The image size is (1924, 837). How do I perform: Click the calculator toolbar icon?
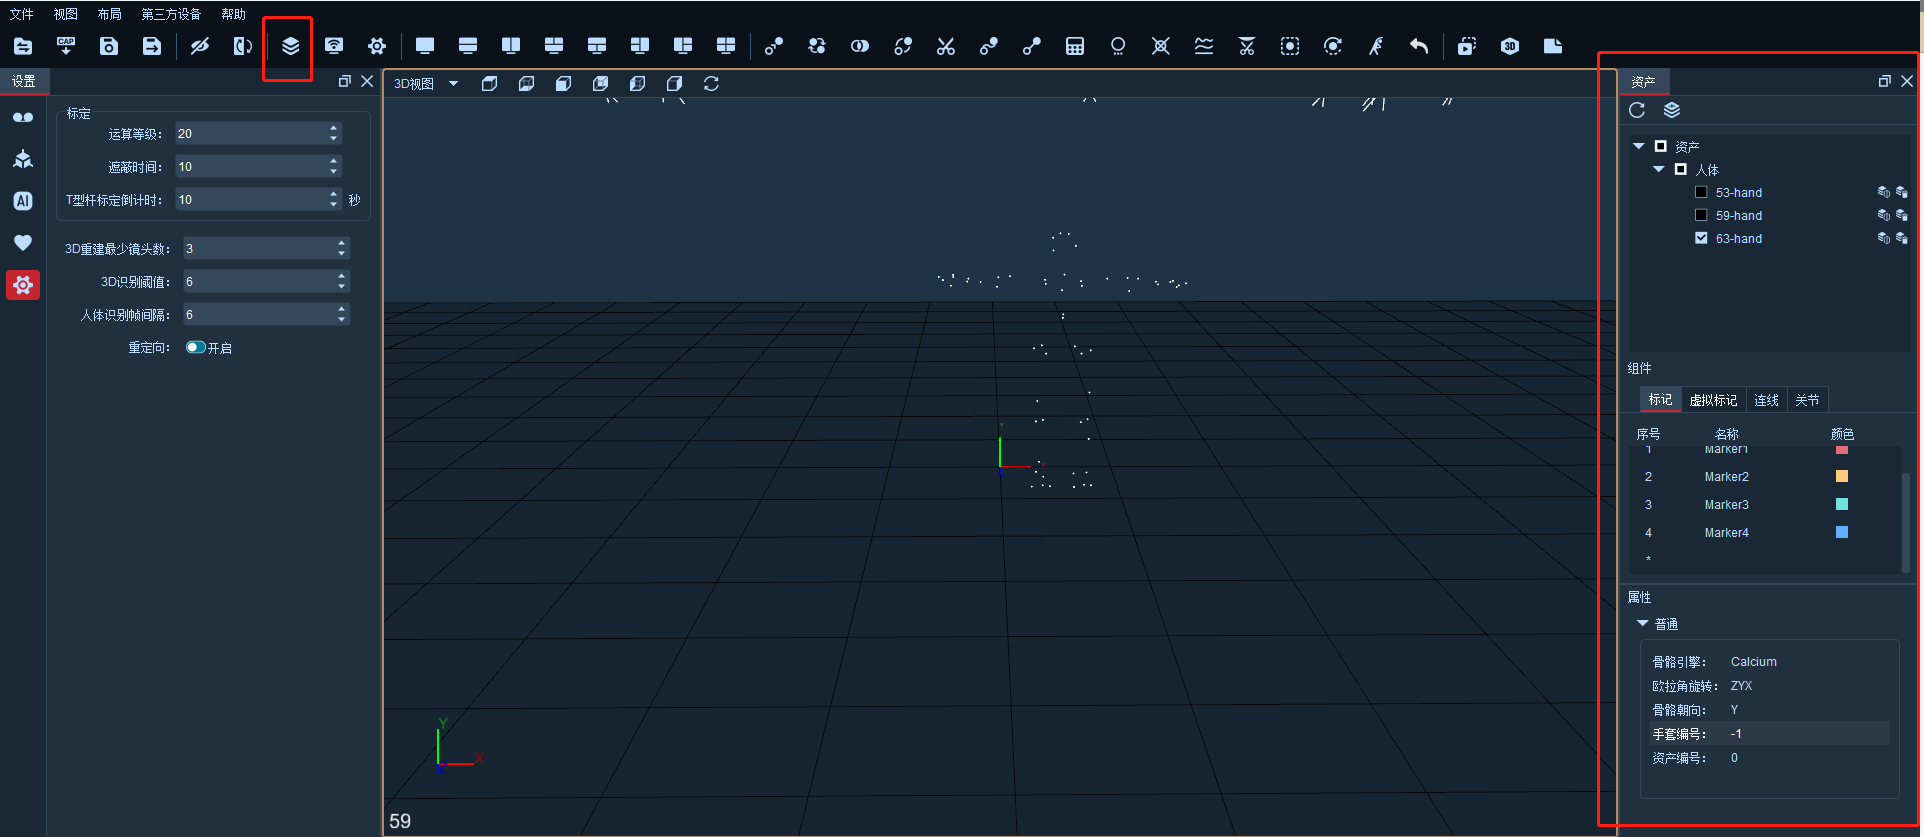[1075, 46]
